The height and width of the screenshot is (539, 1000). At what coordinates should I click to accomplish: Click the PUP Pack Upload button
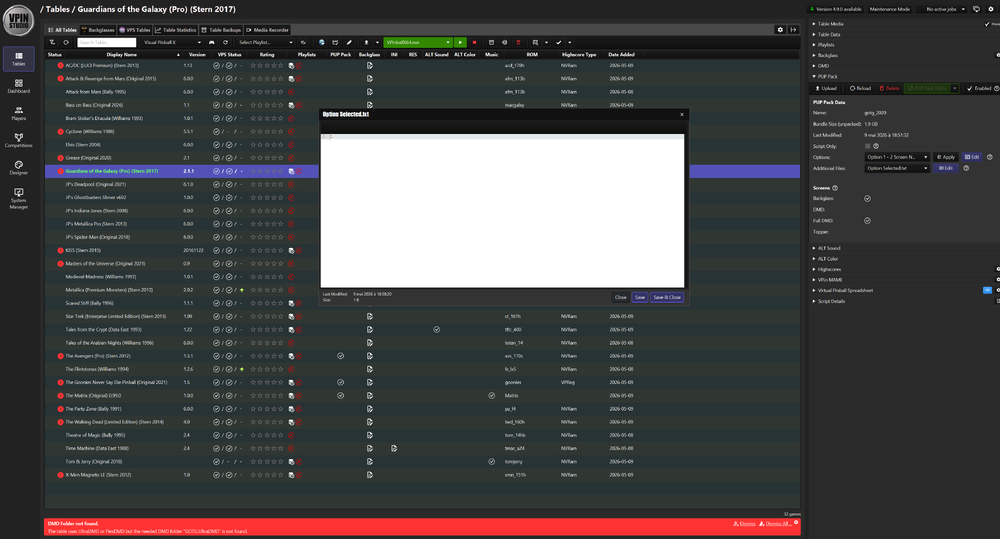coord(826,88)
